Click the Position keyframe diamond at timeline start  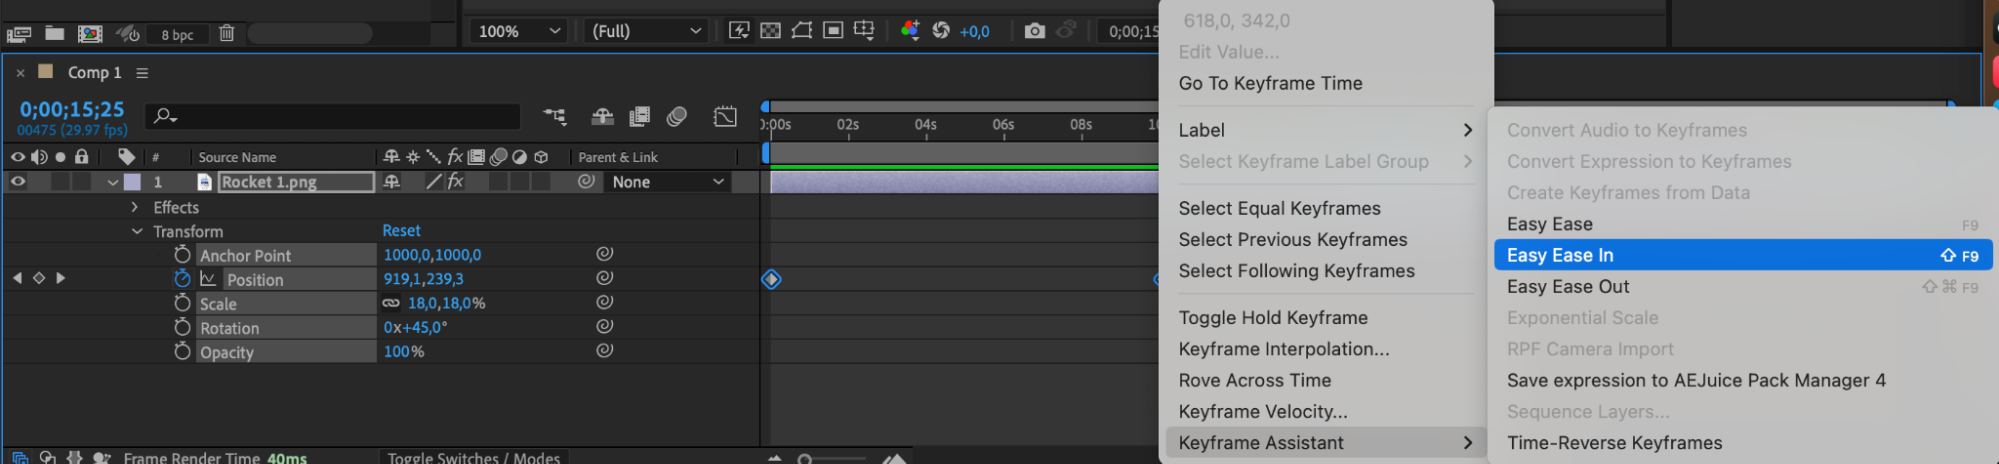[x=771, y=279]
